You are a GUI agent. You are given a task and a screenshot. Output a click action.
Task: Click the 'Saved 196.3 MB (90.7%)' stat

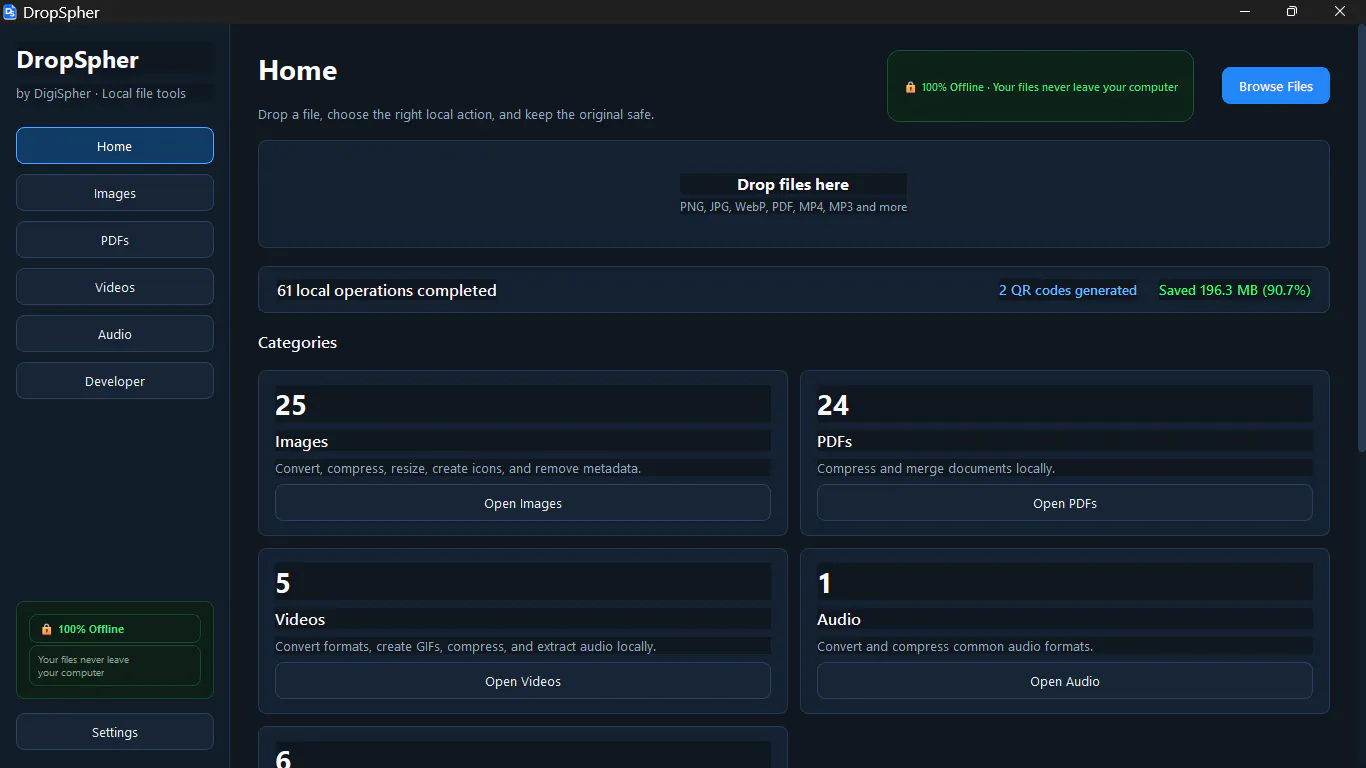(1234, 290)
